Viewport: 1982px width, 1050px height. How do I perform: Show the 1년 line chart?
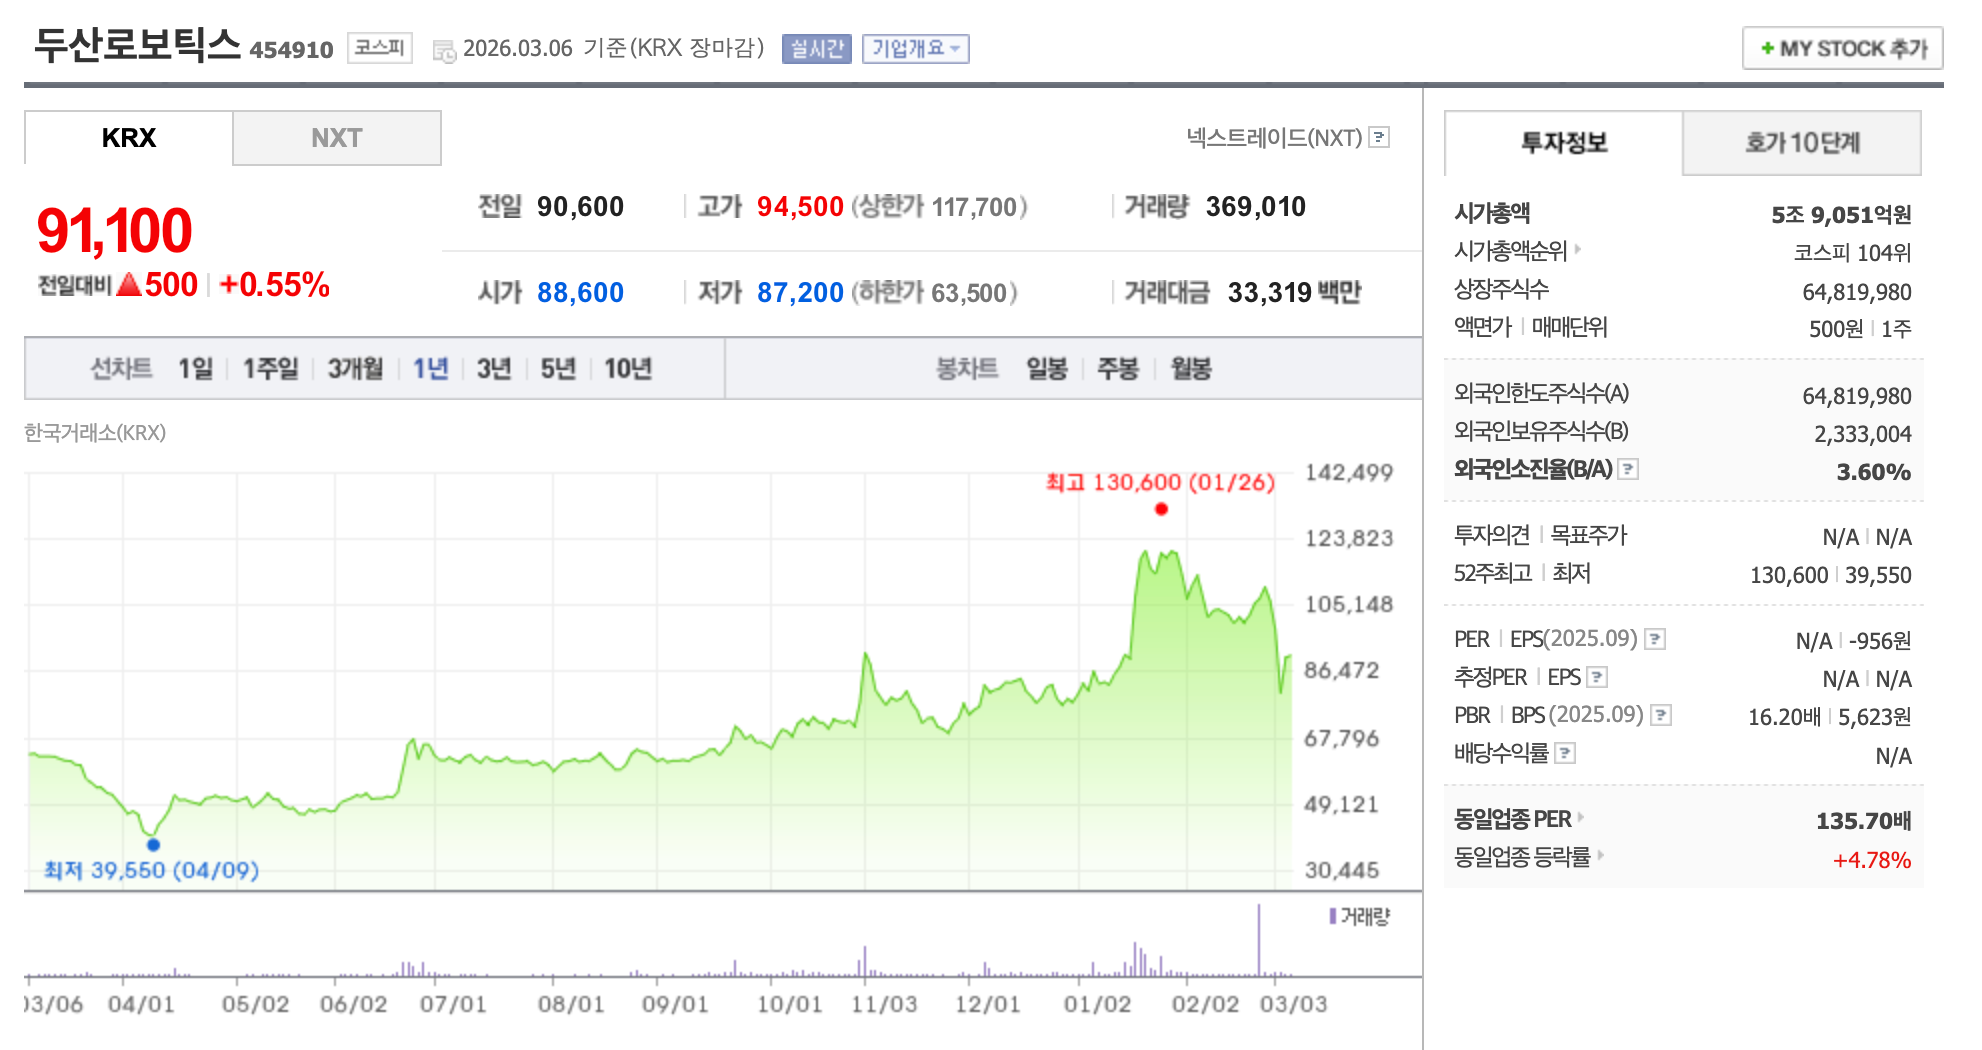[x=431, y=369]
